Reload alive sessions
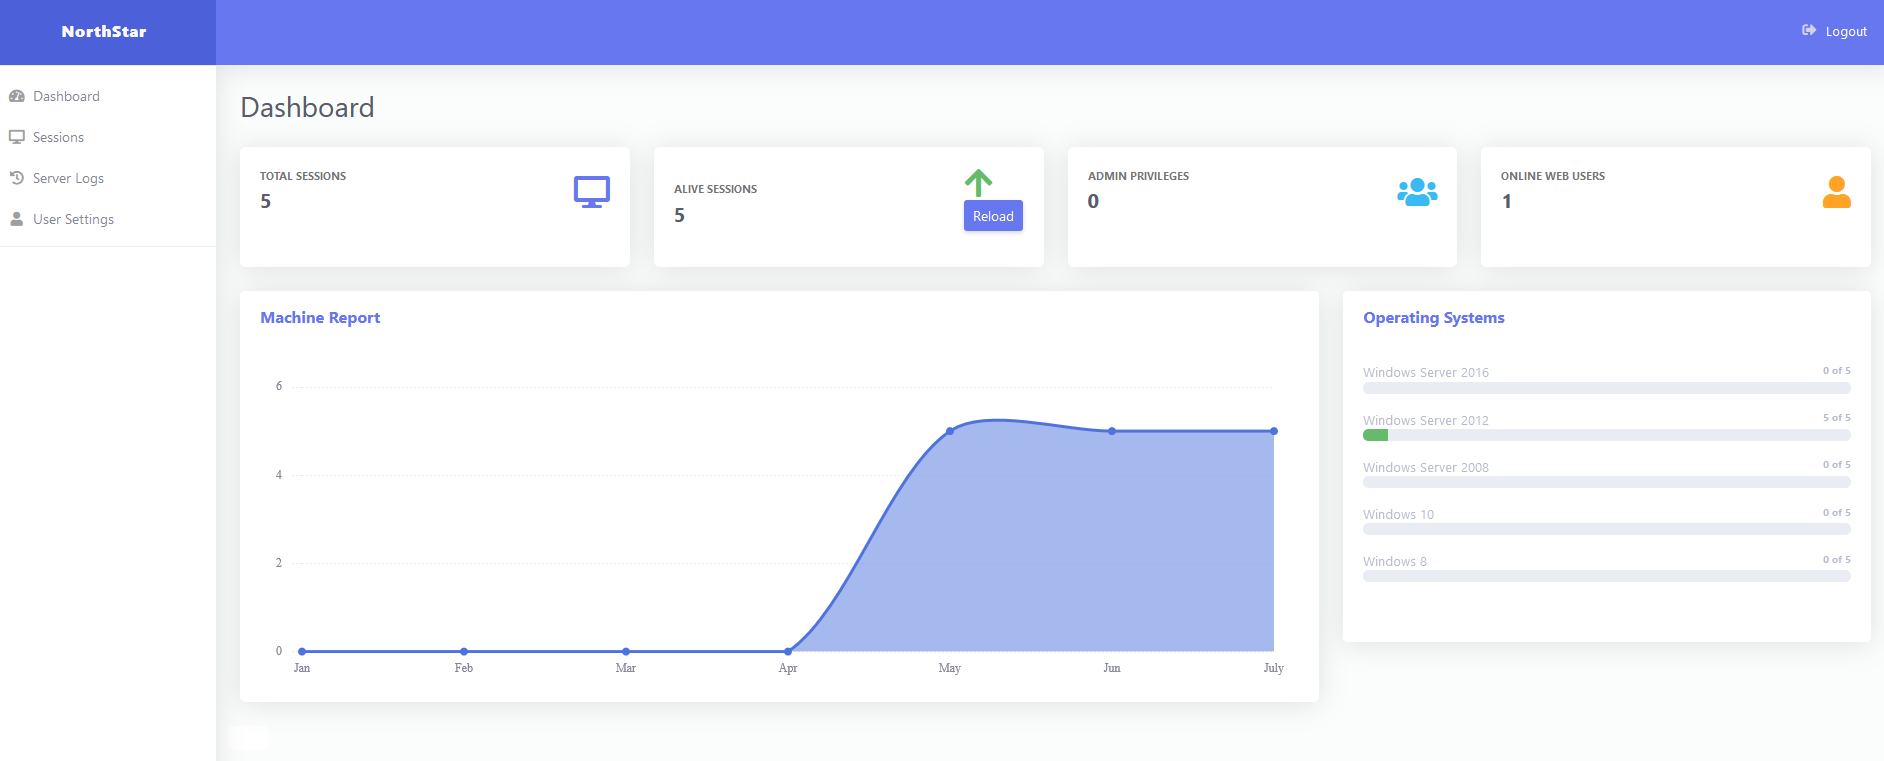Screen dimensions: 1884x761 (993, 216)
